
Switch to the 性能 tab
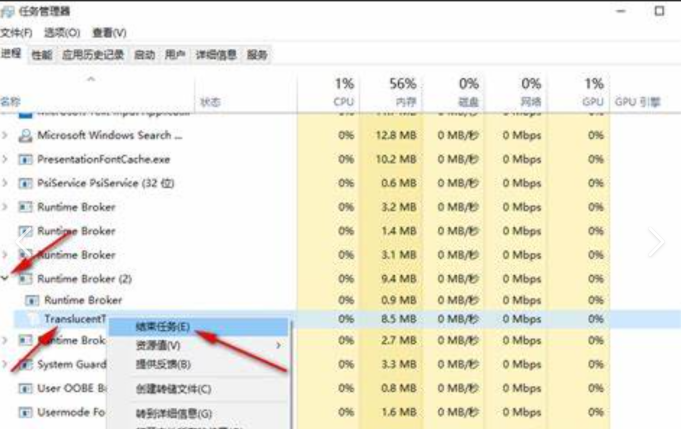coord(42,55)
